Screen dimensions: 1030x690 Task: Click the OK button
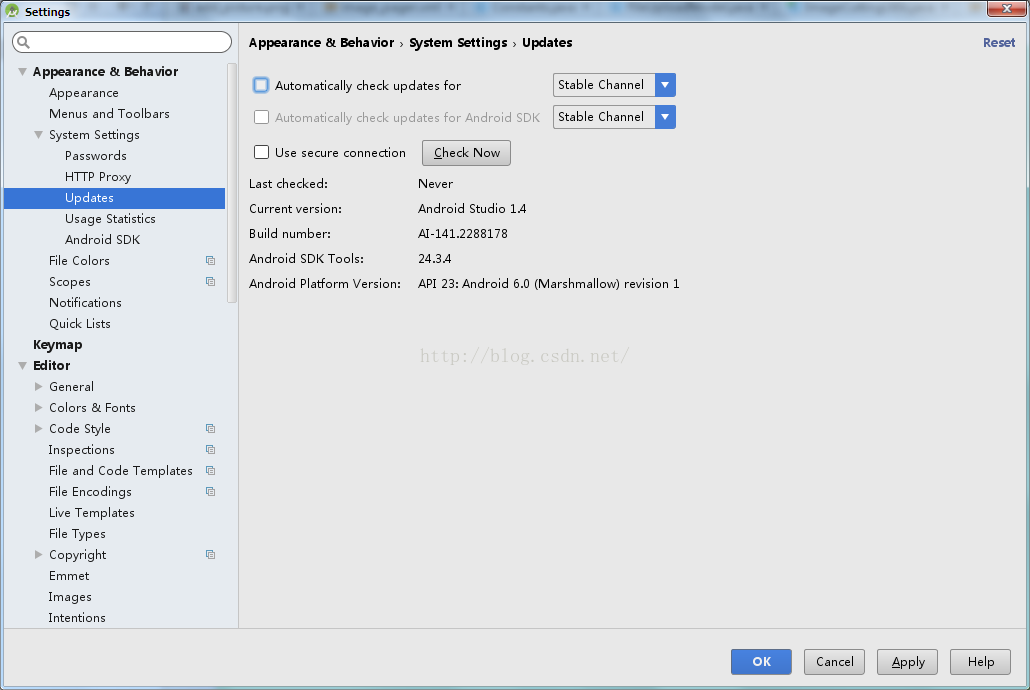coord(761,662)
